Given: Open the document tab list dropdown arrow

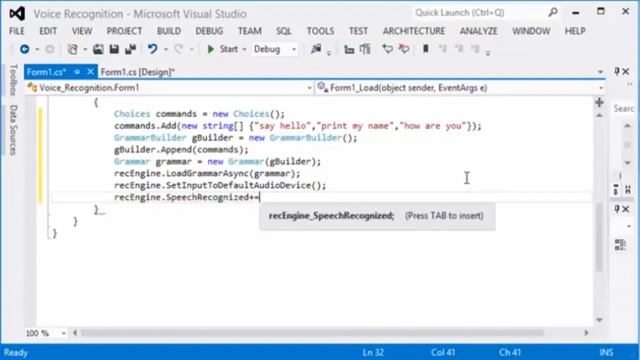Looking at the screenshot, I should [600, 72].
